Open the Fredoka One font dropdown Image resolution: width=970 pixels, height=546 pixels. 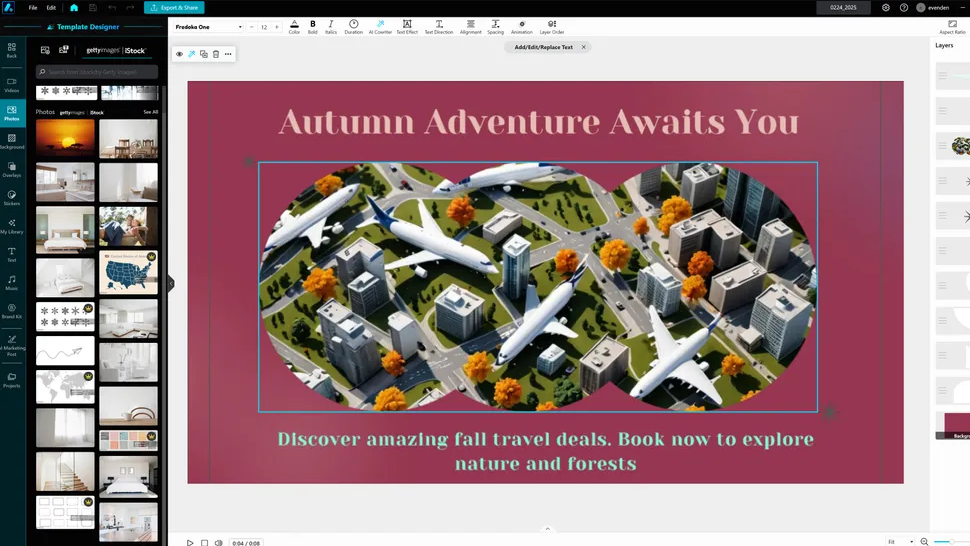point(209,27)
